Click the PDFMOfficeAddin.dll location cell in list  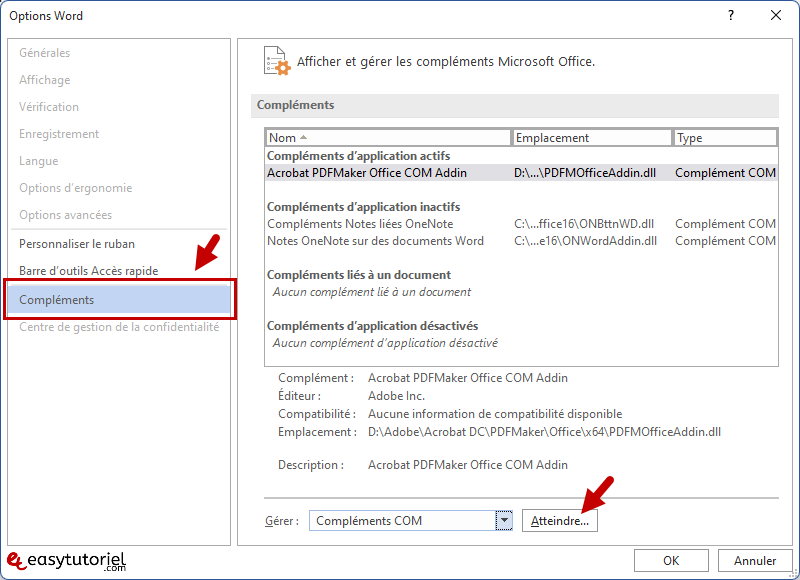coord(585,172)
